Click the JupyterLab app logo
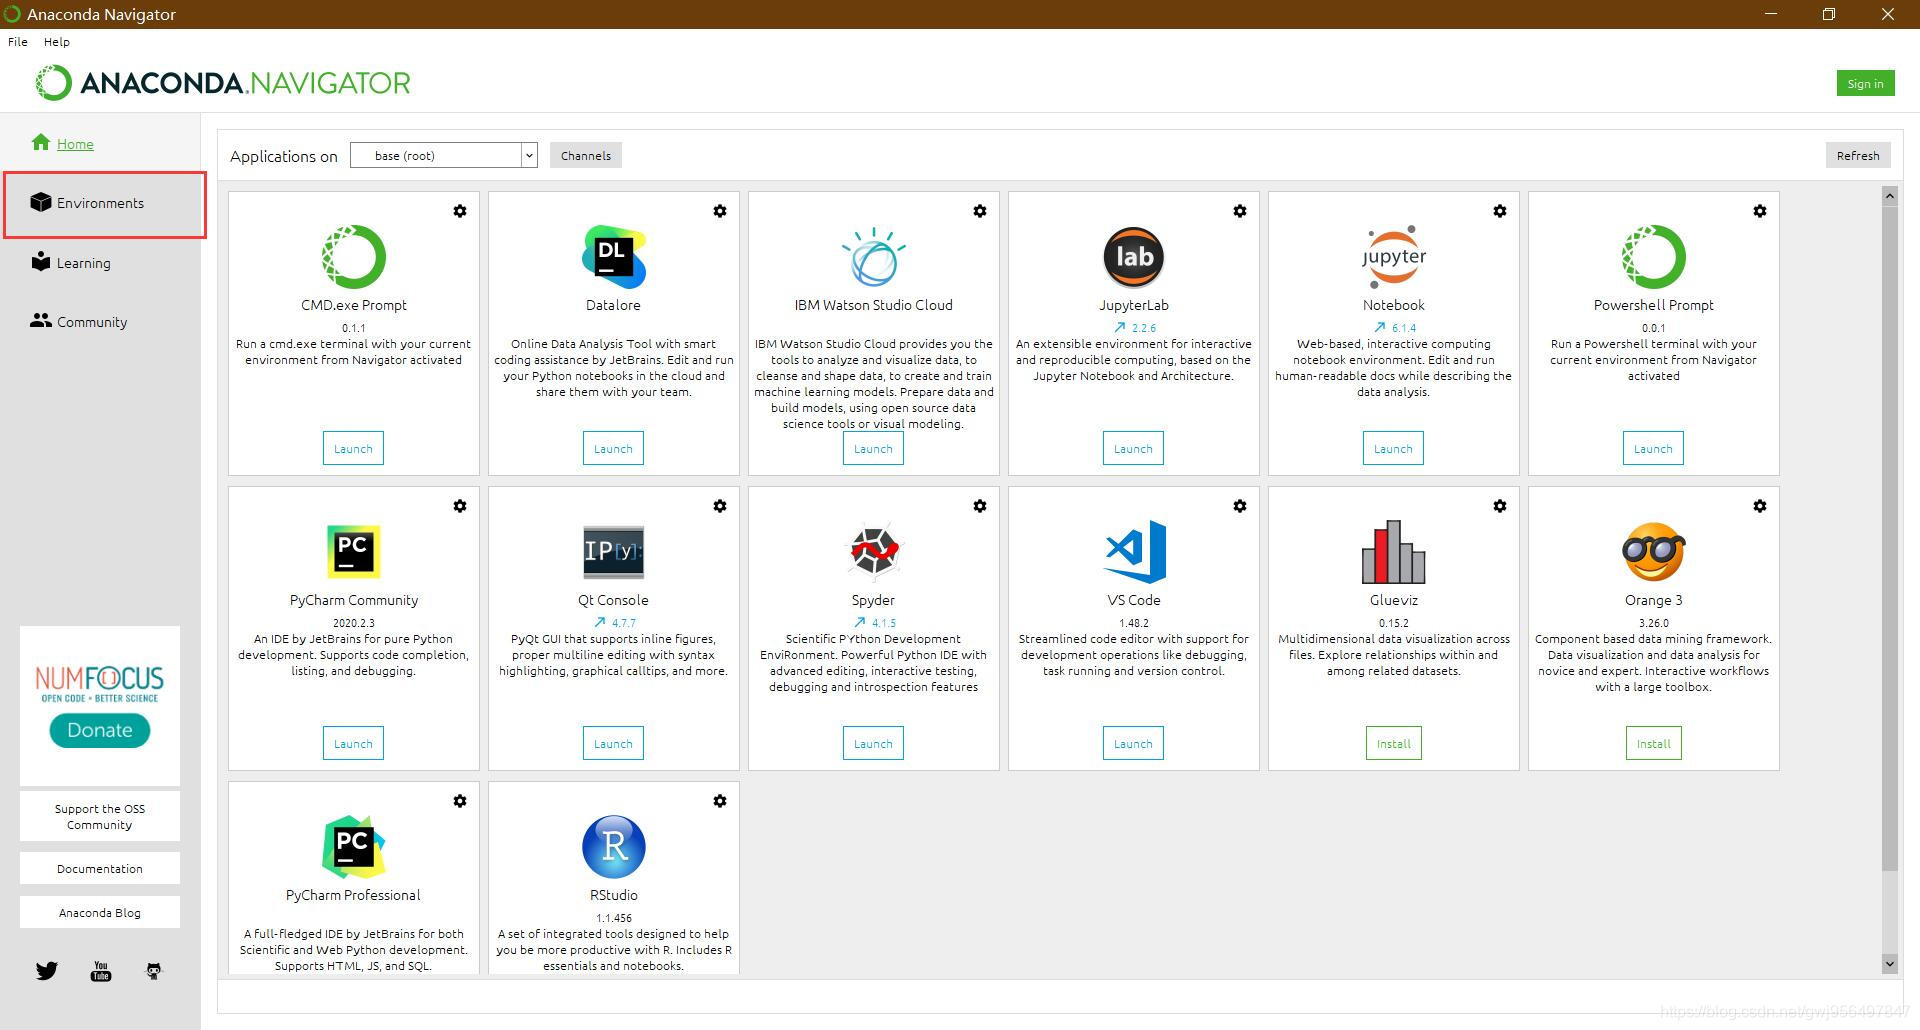Viewport: 1920px width, 1030px height. click(1134, 257)
